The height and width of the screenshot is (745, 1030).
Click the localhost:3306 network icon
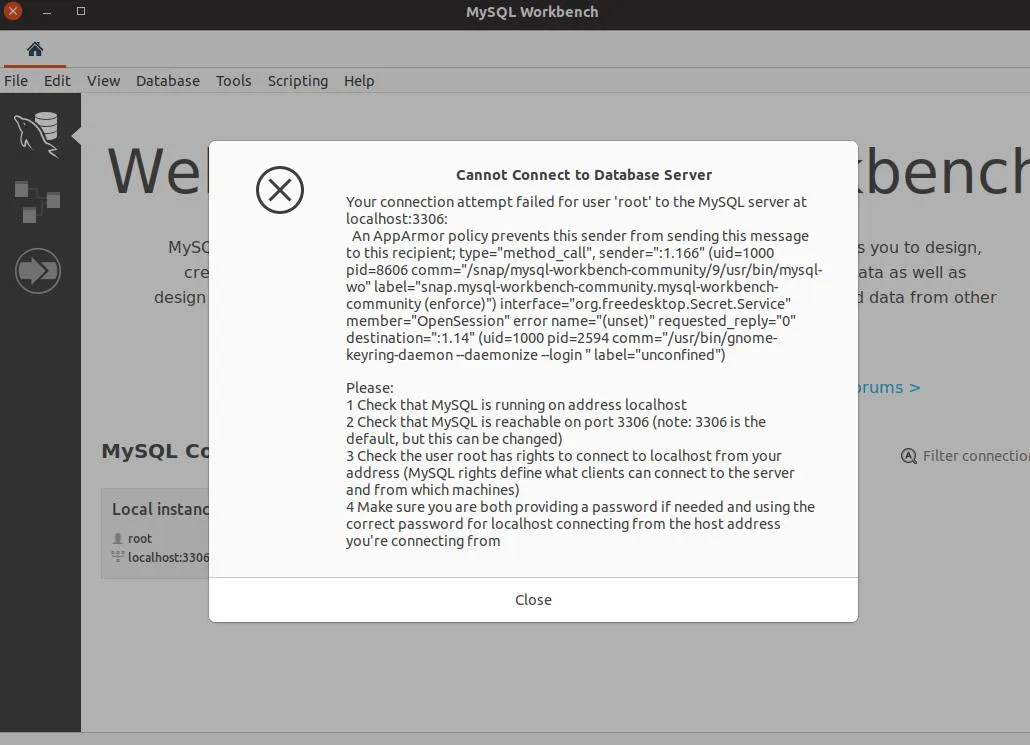click(118, 556)
